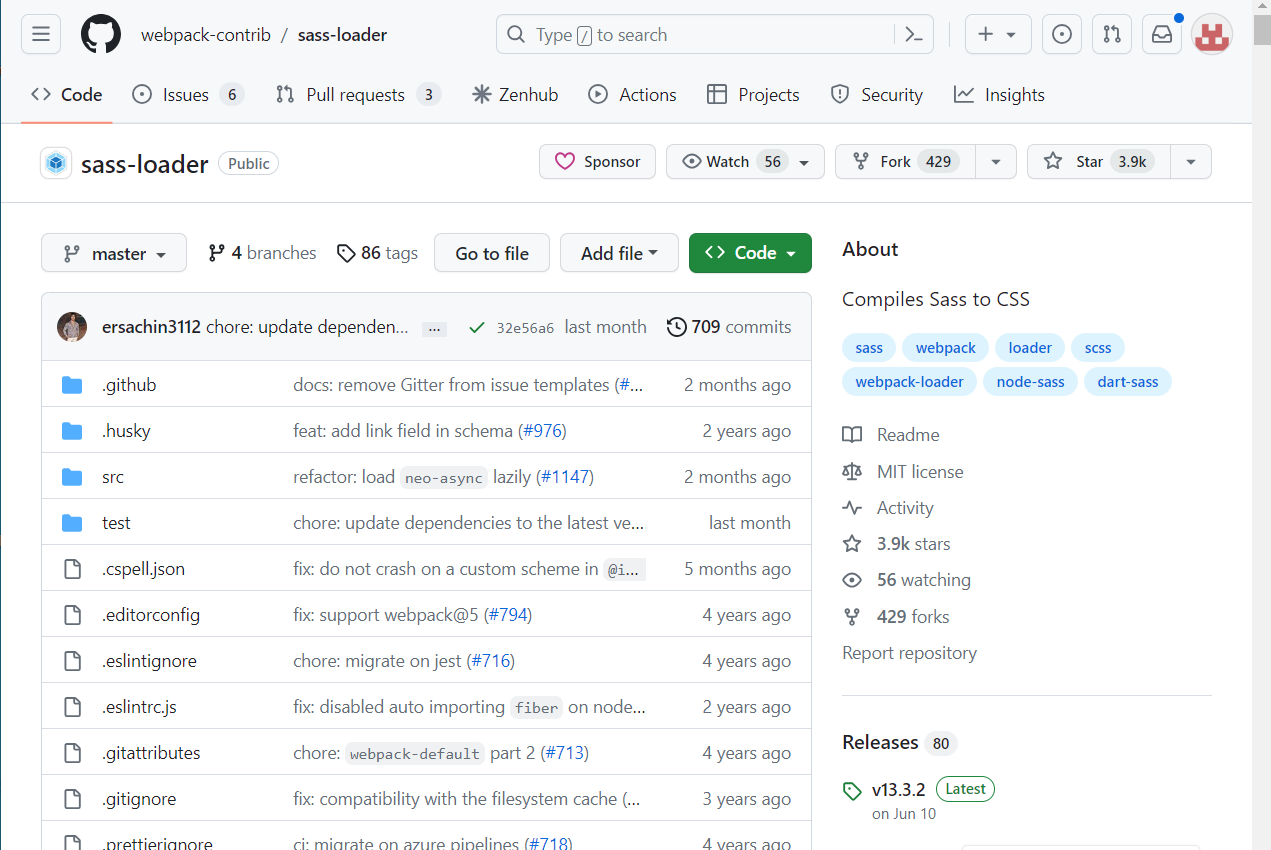Open the 709 commits history
The image size is (1271, 850).
click(729, 327)
